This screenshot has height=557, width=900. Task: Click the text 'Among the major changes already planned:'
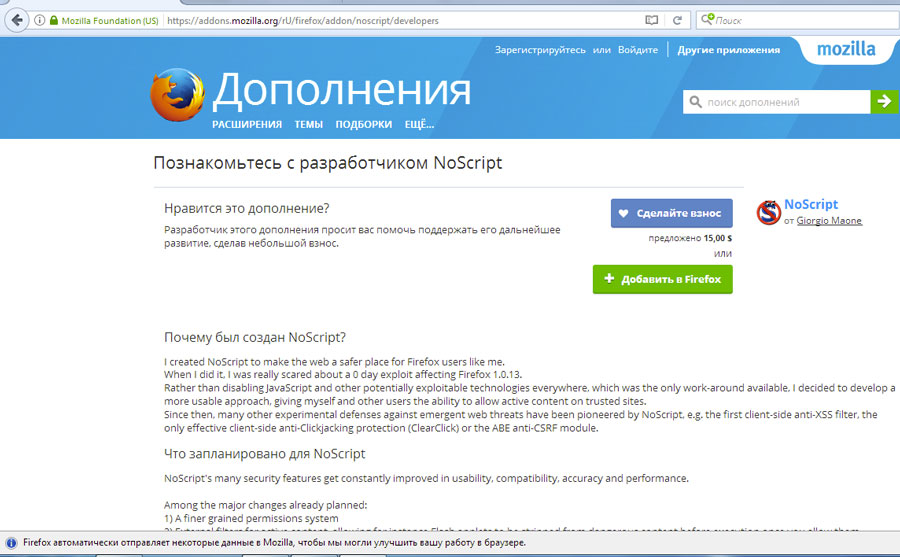point(265,505)
